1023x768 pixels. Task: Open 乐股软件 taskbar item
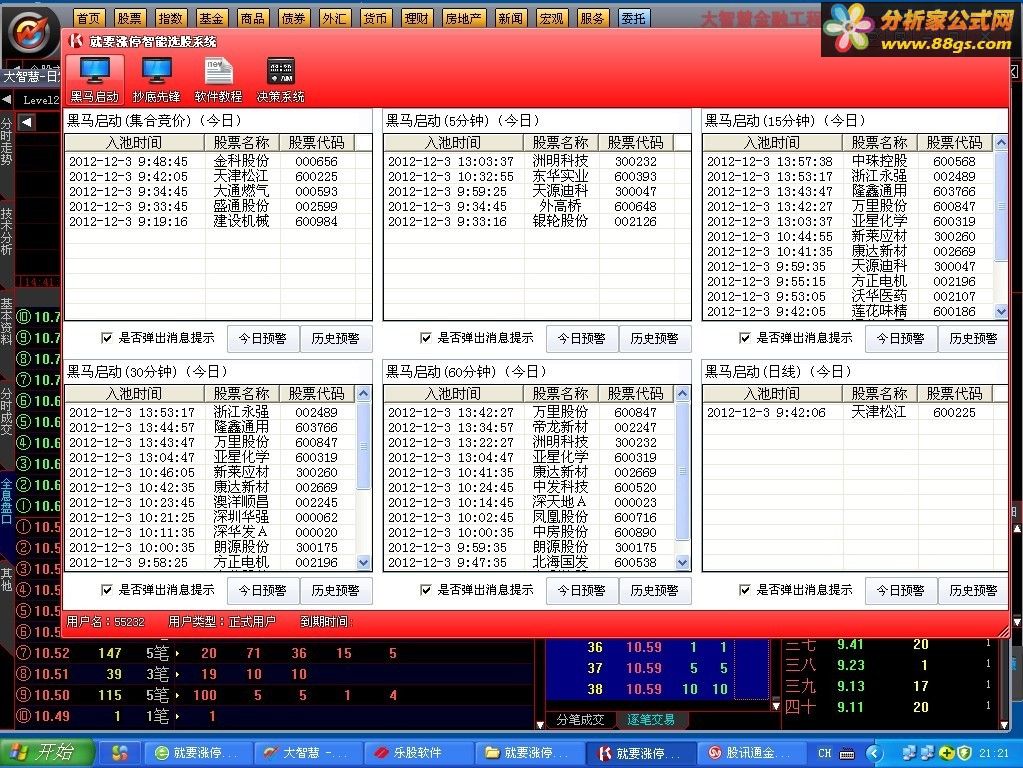click(418, 753)
